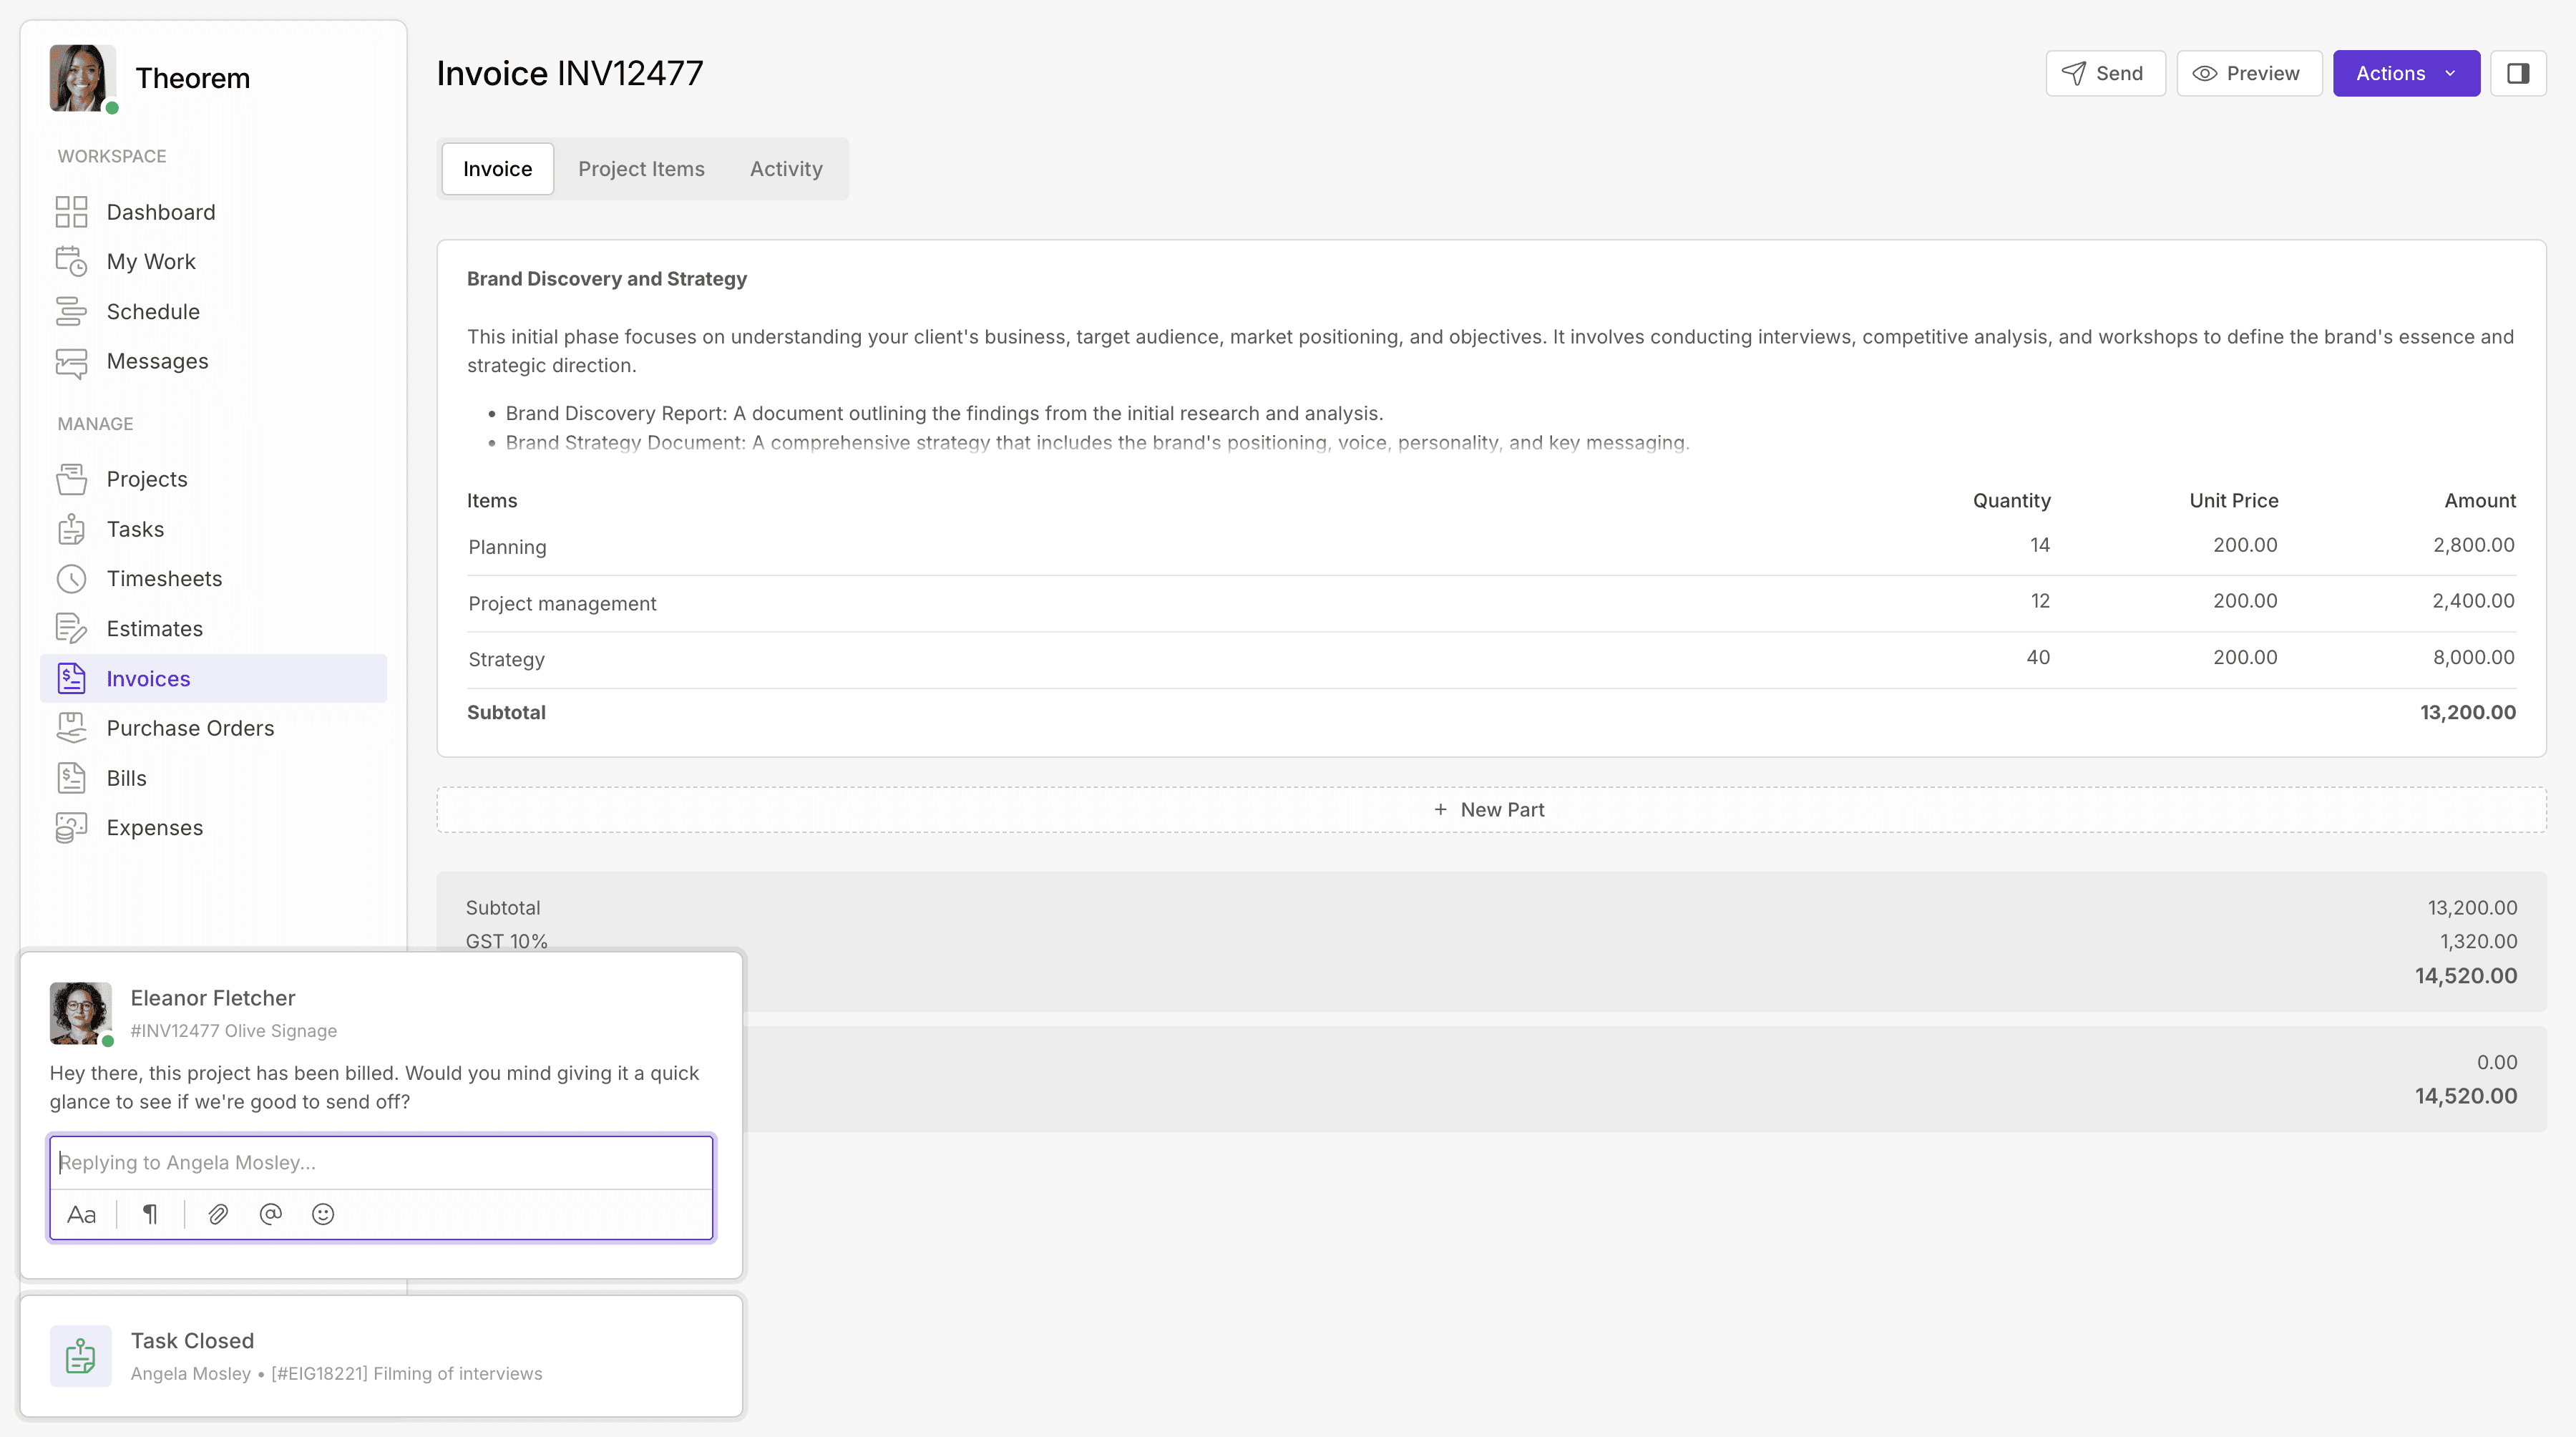Click the reply message input field
Screen dimensions: 2576x1437
[x=380, y=1162]
